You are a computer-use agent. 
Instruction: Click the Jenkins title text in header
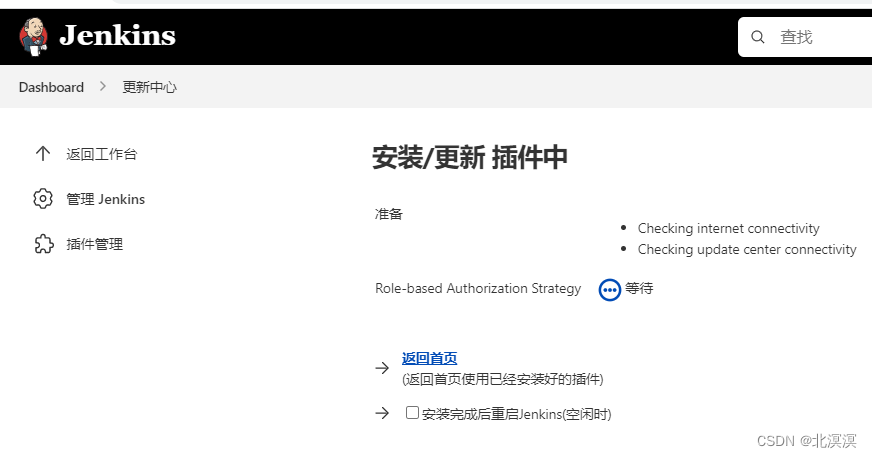pyautogui.click(x=117, y=36)
